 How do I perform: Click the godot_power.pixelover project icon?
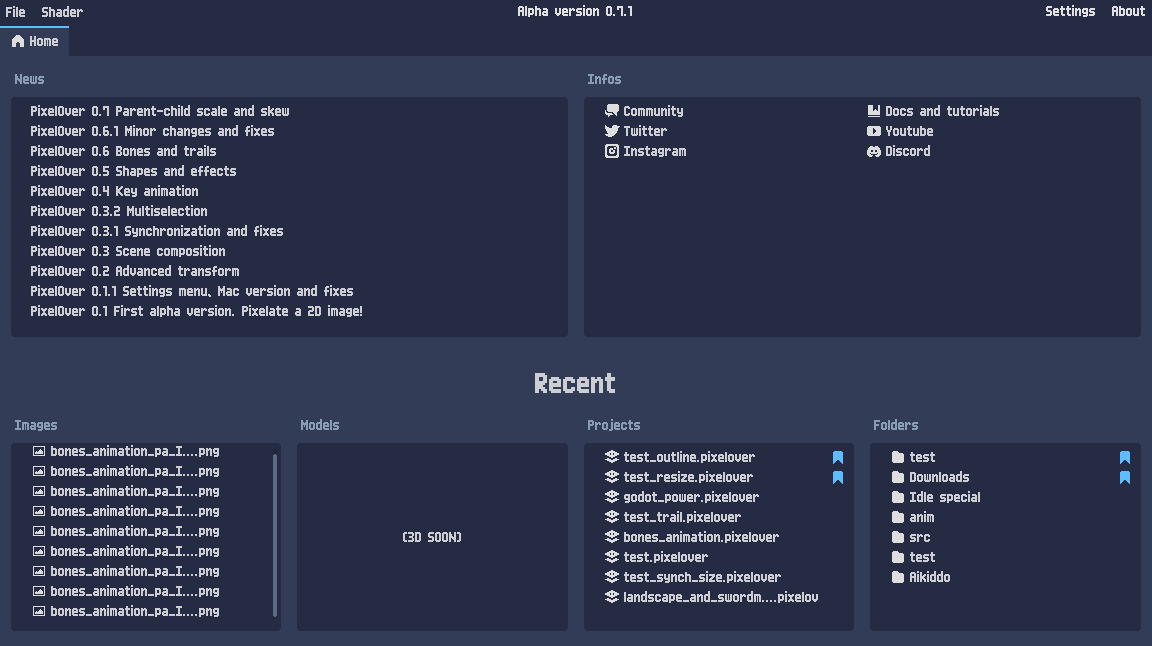[611, 497]
